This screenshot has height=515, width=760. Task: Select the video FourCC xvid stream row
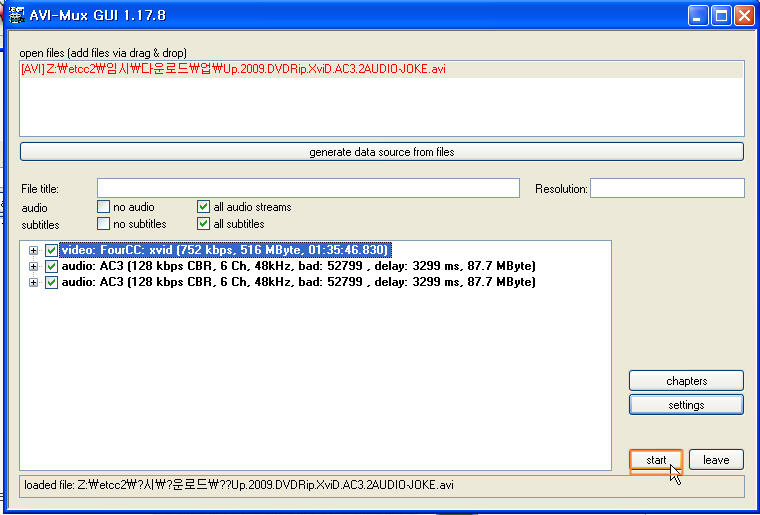[225, 250]
